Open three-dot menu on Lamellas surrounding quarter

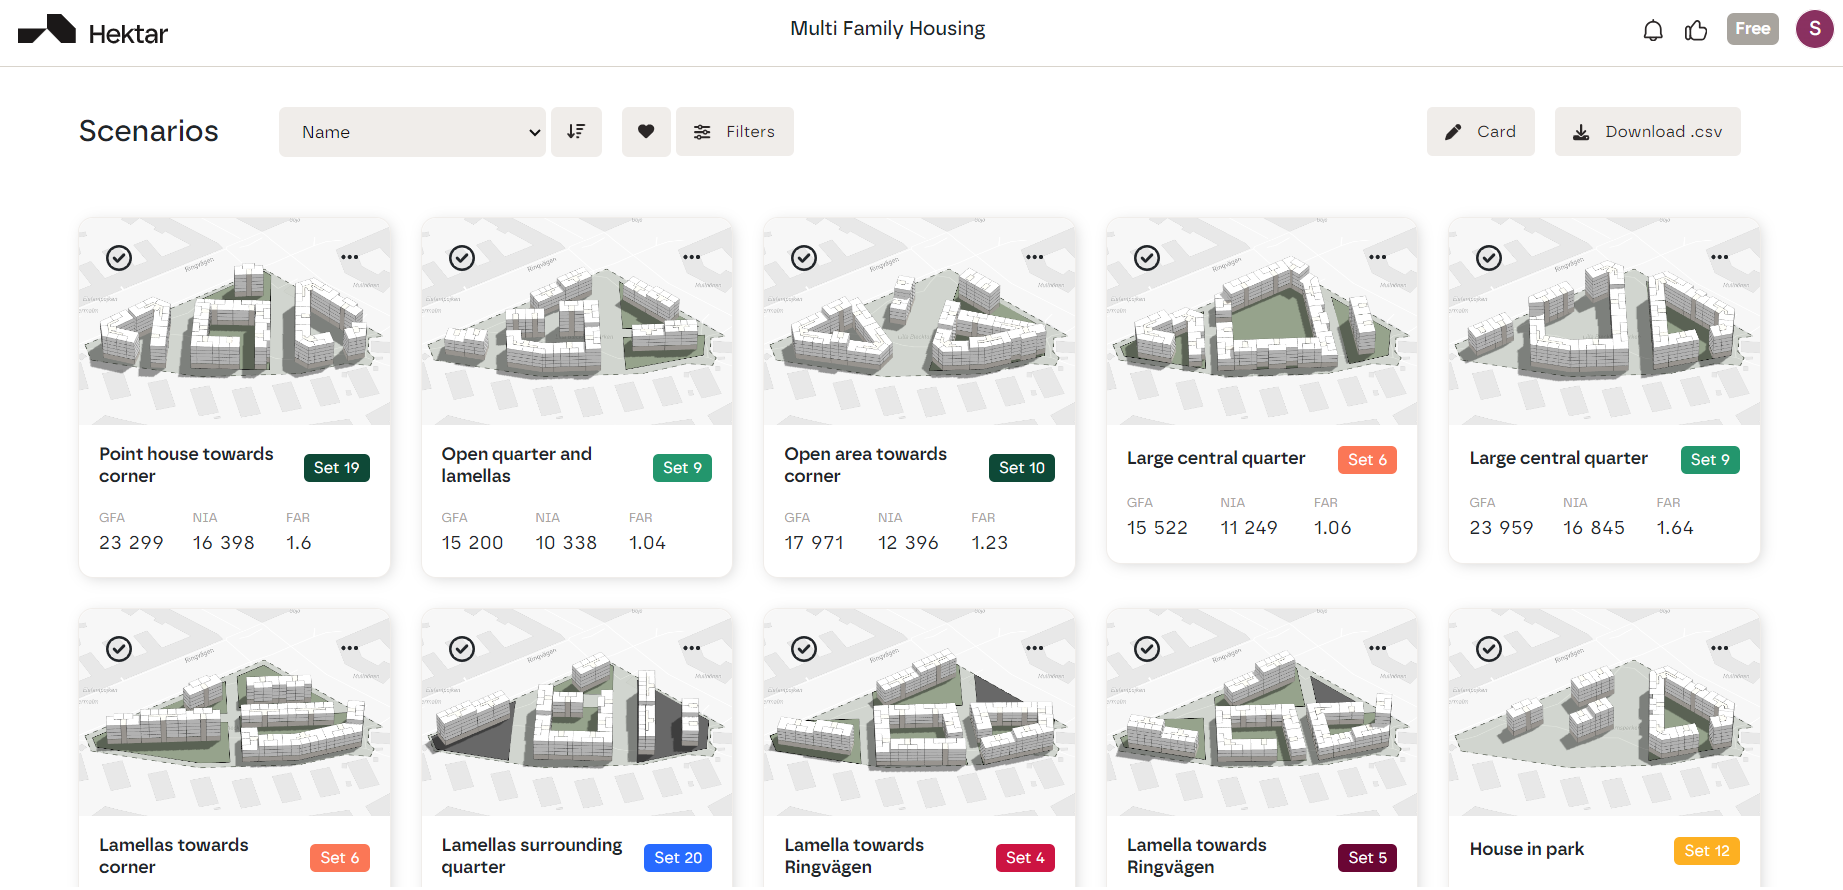[x=691, y=648]
